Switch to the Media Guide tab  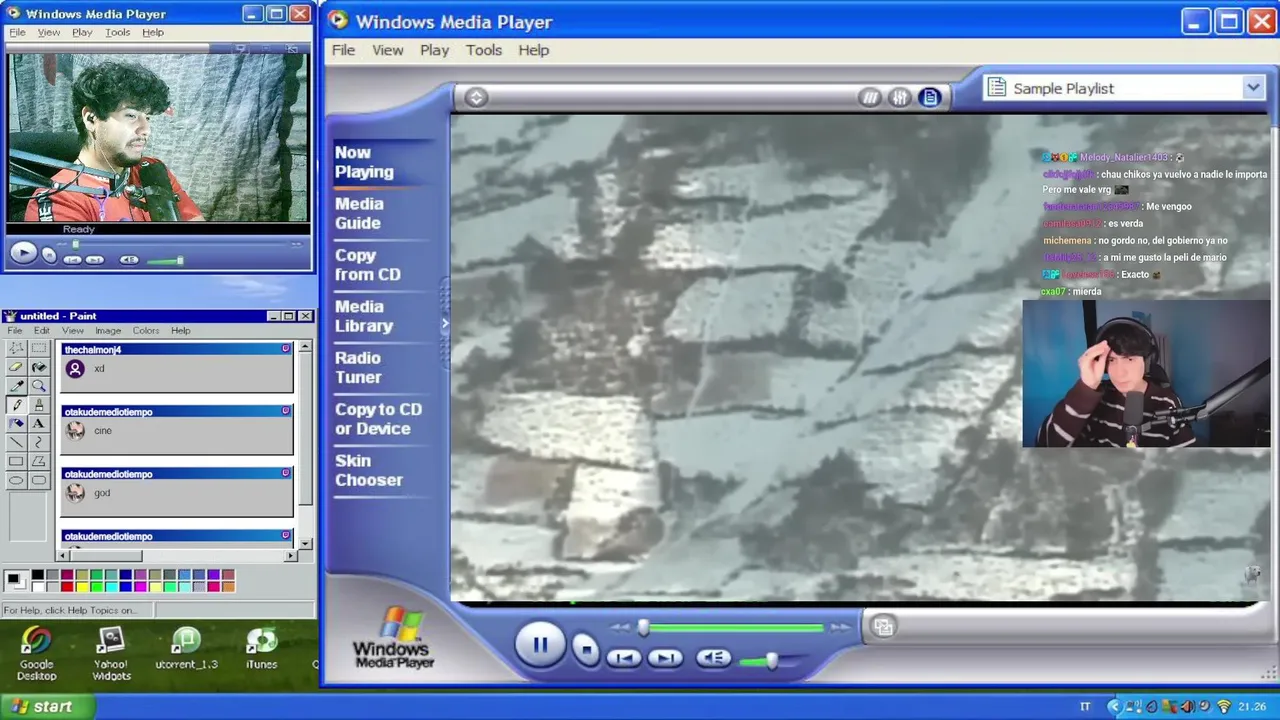click(x=359, y=213)
